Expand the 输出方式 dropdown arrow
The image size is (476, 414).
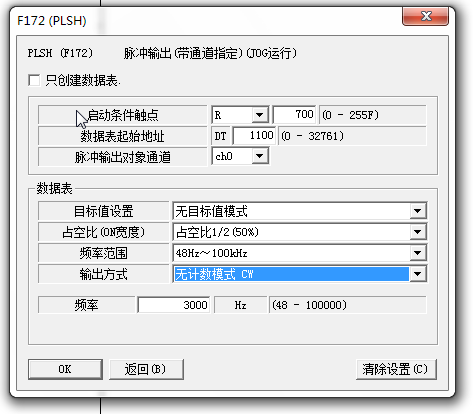coord(417,274)
